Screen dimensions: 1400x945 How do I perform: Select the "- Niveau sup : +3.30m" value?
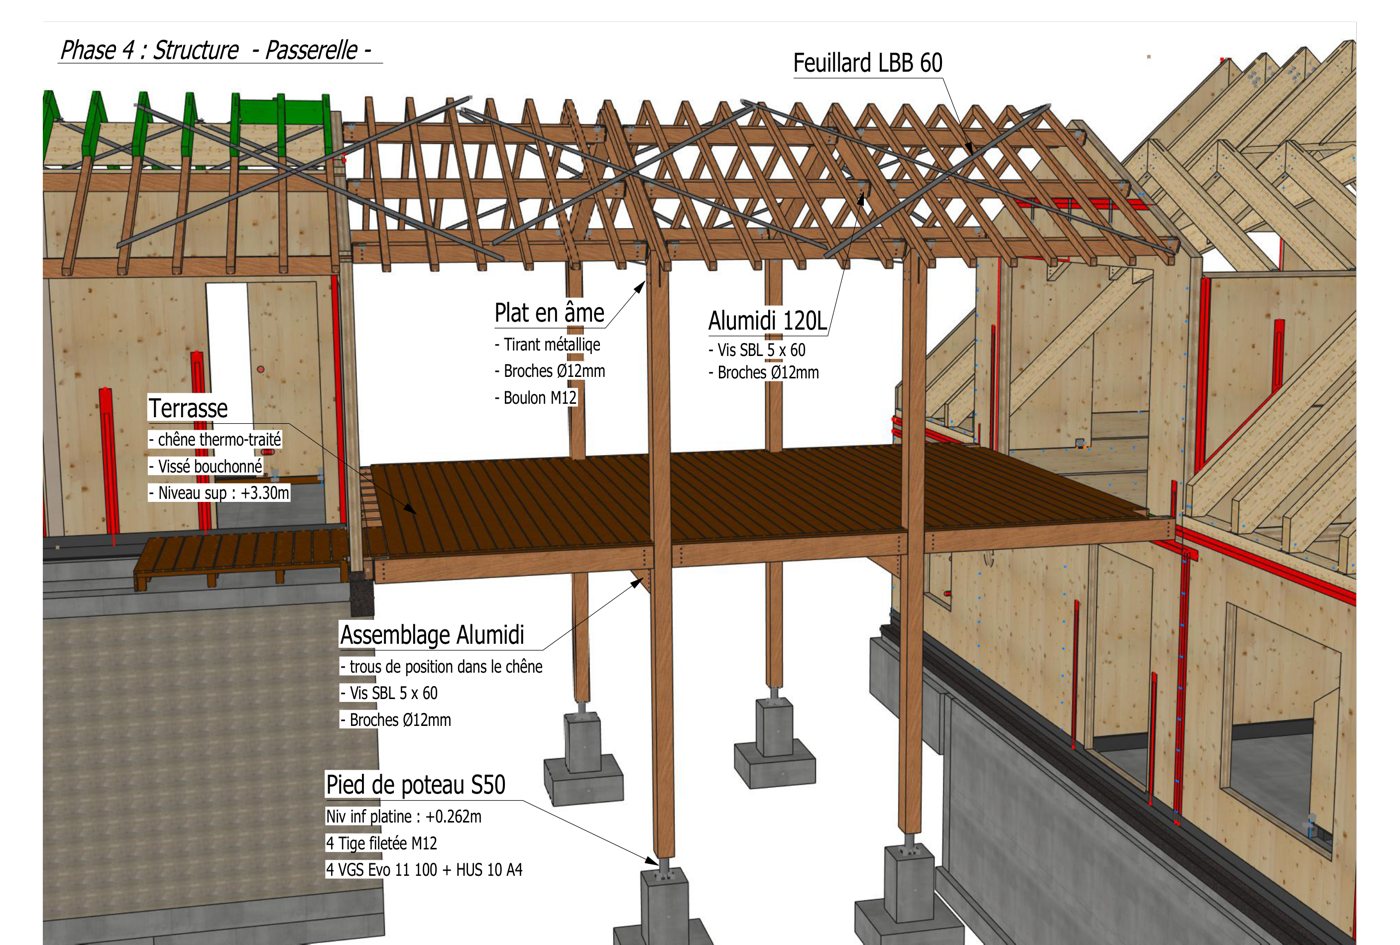coord(219,493)
